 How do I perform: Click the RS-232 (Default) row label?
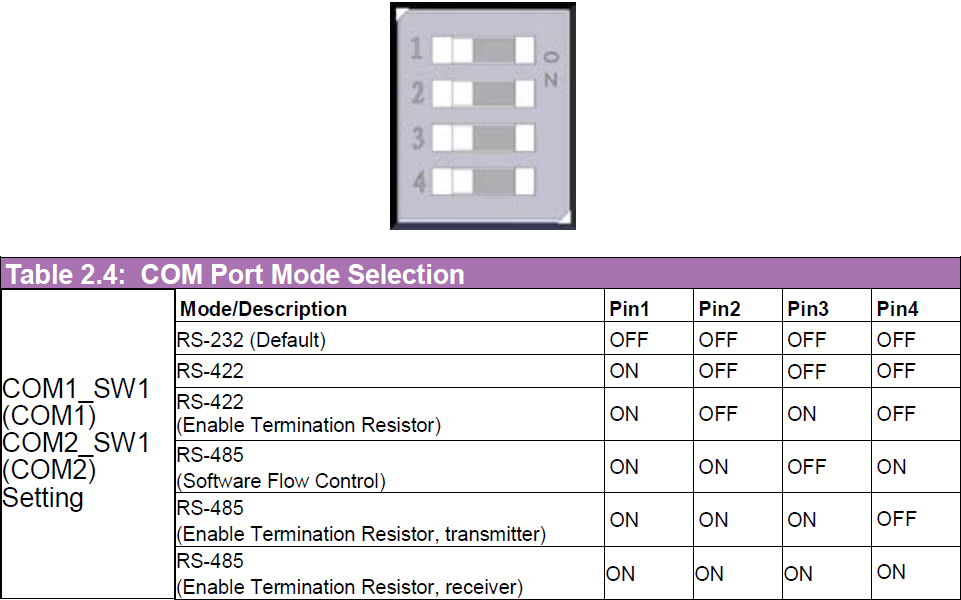[x=251, y=340]
